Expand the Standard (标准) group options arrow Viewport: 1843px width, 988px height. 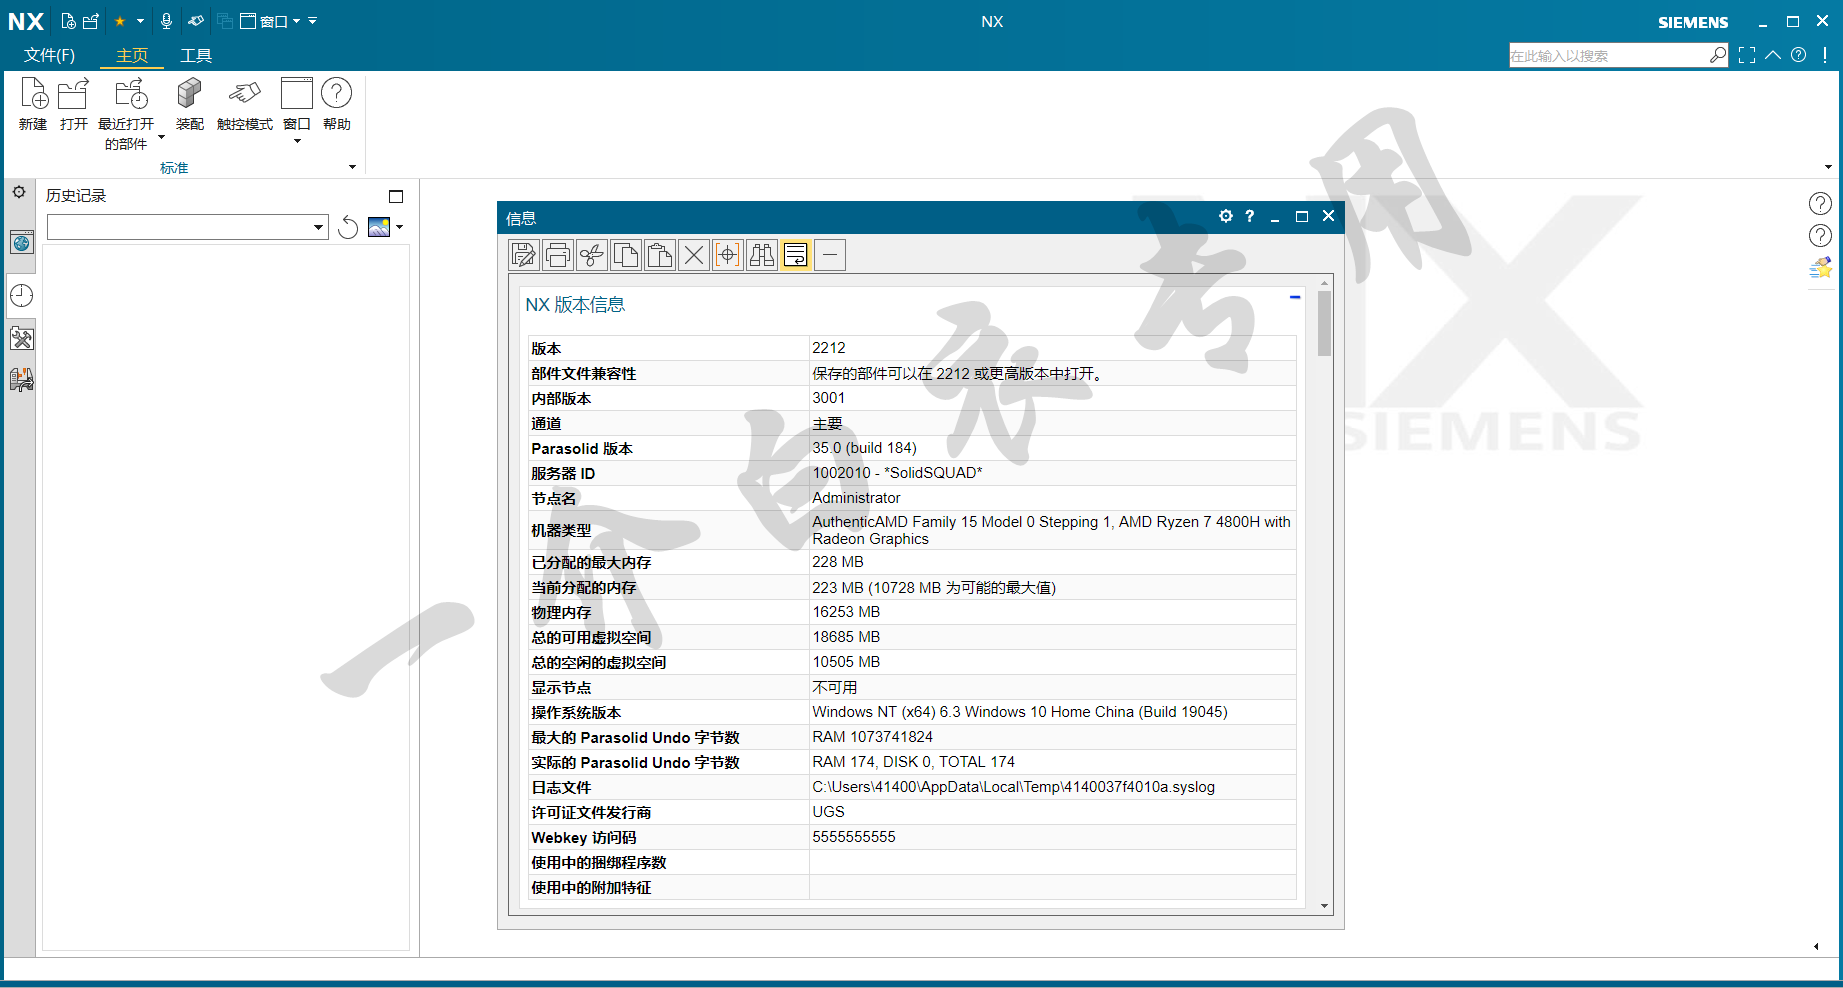(352, 167)
